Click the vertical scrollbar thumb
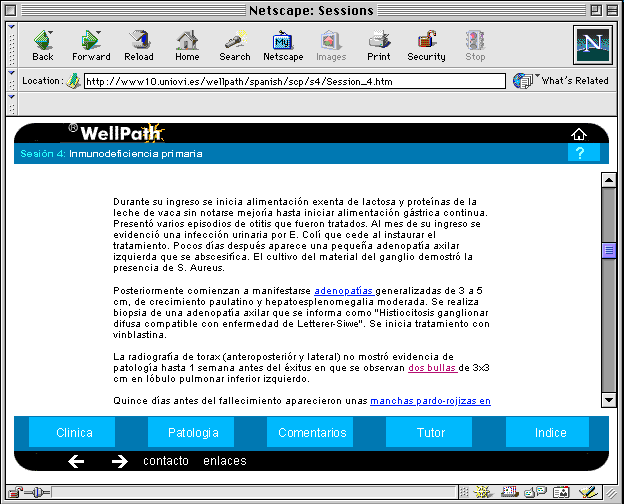The width and height of the screenshot is (624, 504). click(608, 251)
